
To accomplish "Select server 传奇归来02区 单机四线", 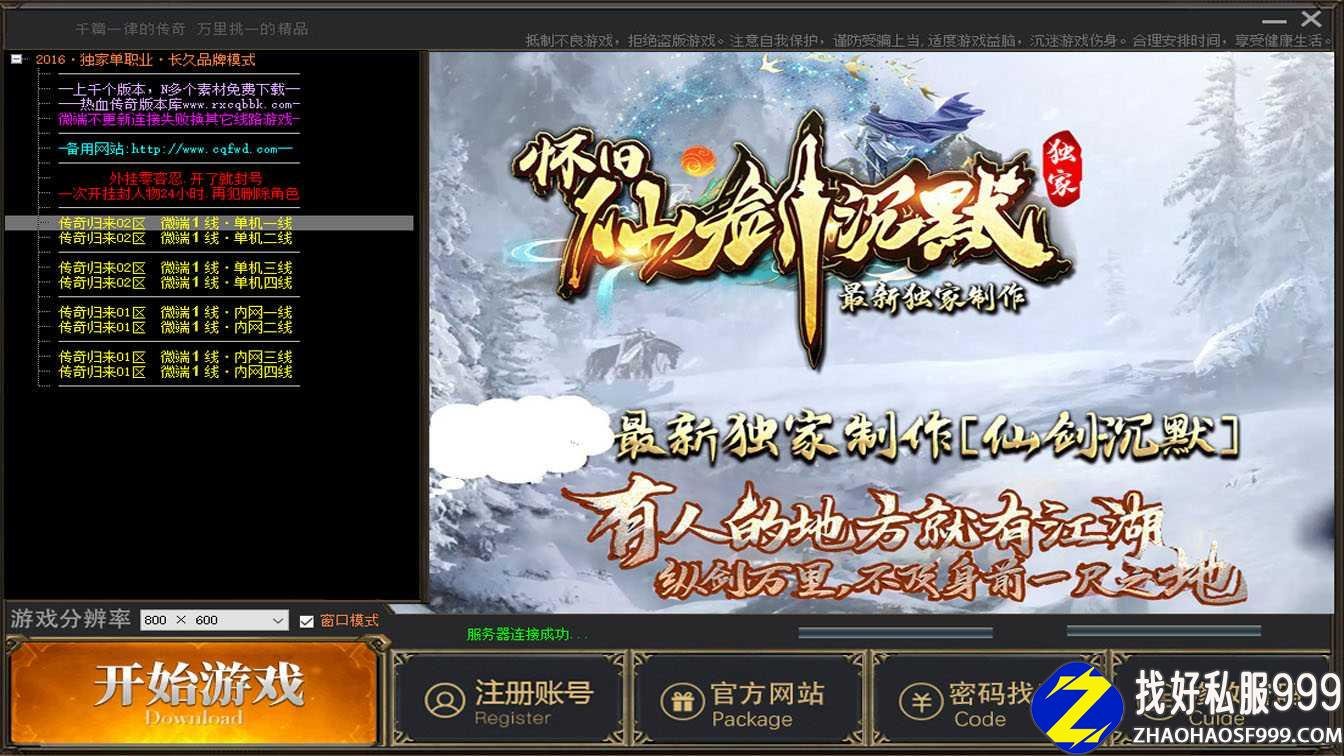I will point(175,283).
